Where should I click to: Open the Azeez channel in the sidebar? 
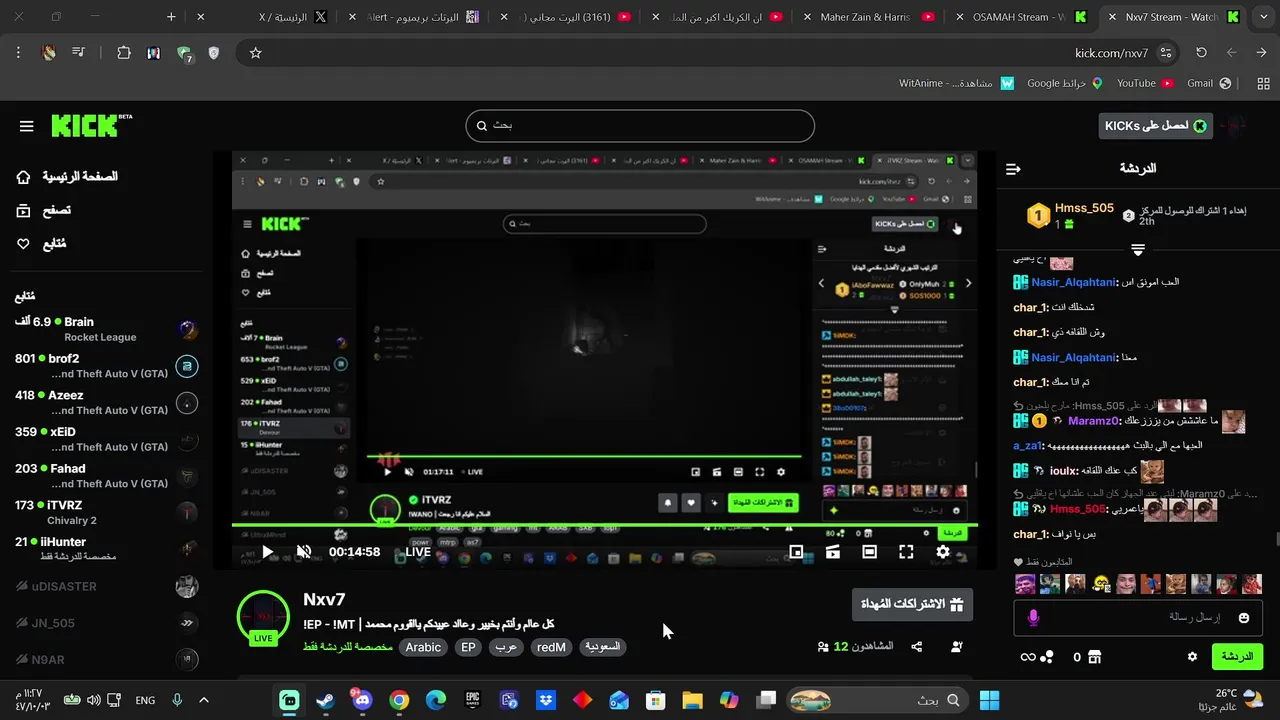click(x=105, y=403)
